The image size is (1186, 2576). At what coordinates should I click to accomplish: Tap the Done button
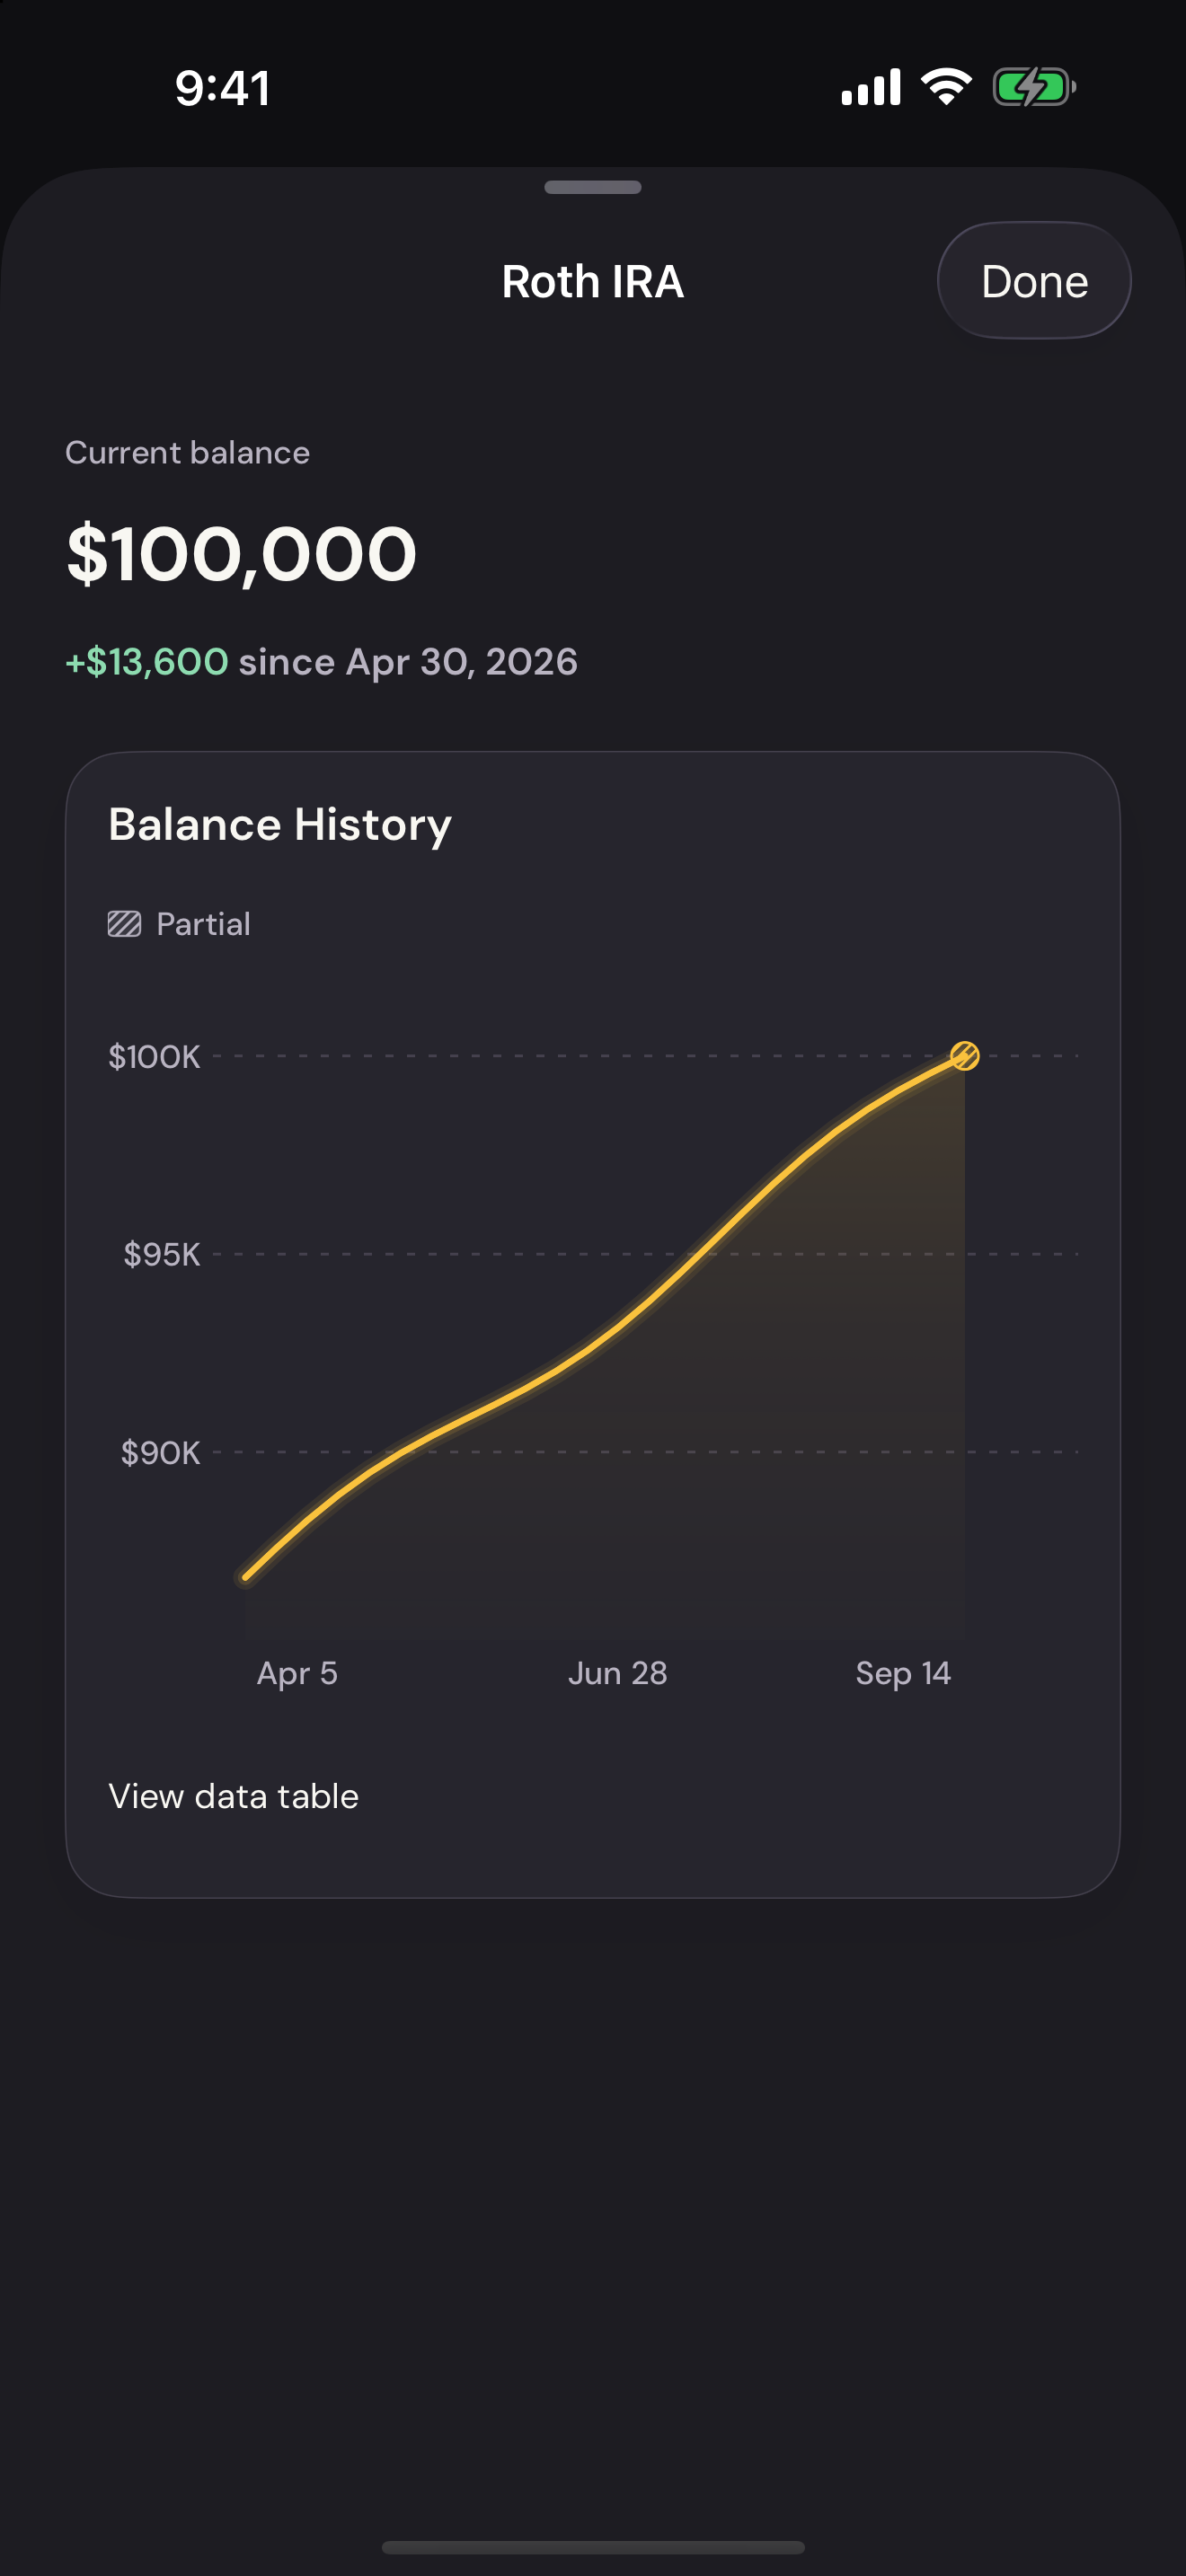(x=1034, y=281)
